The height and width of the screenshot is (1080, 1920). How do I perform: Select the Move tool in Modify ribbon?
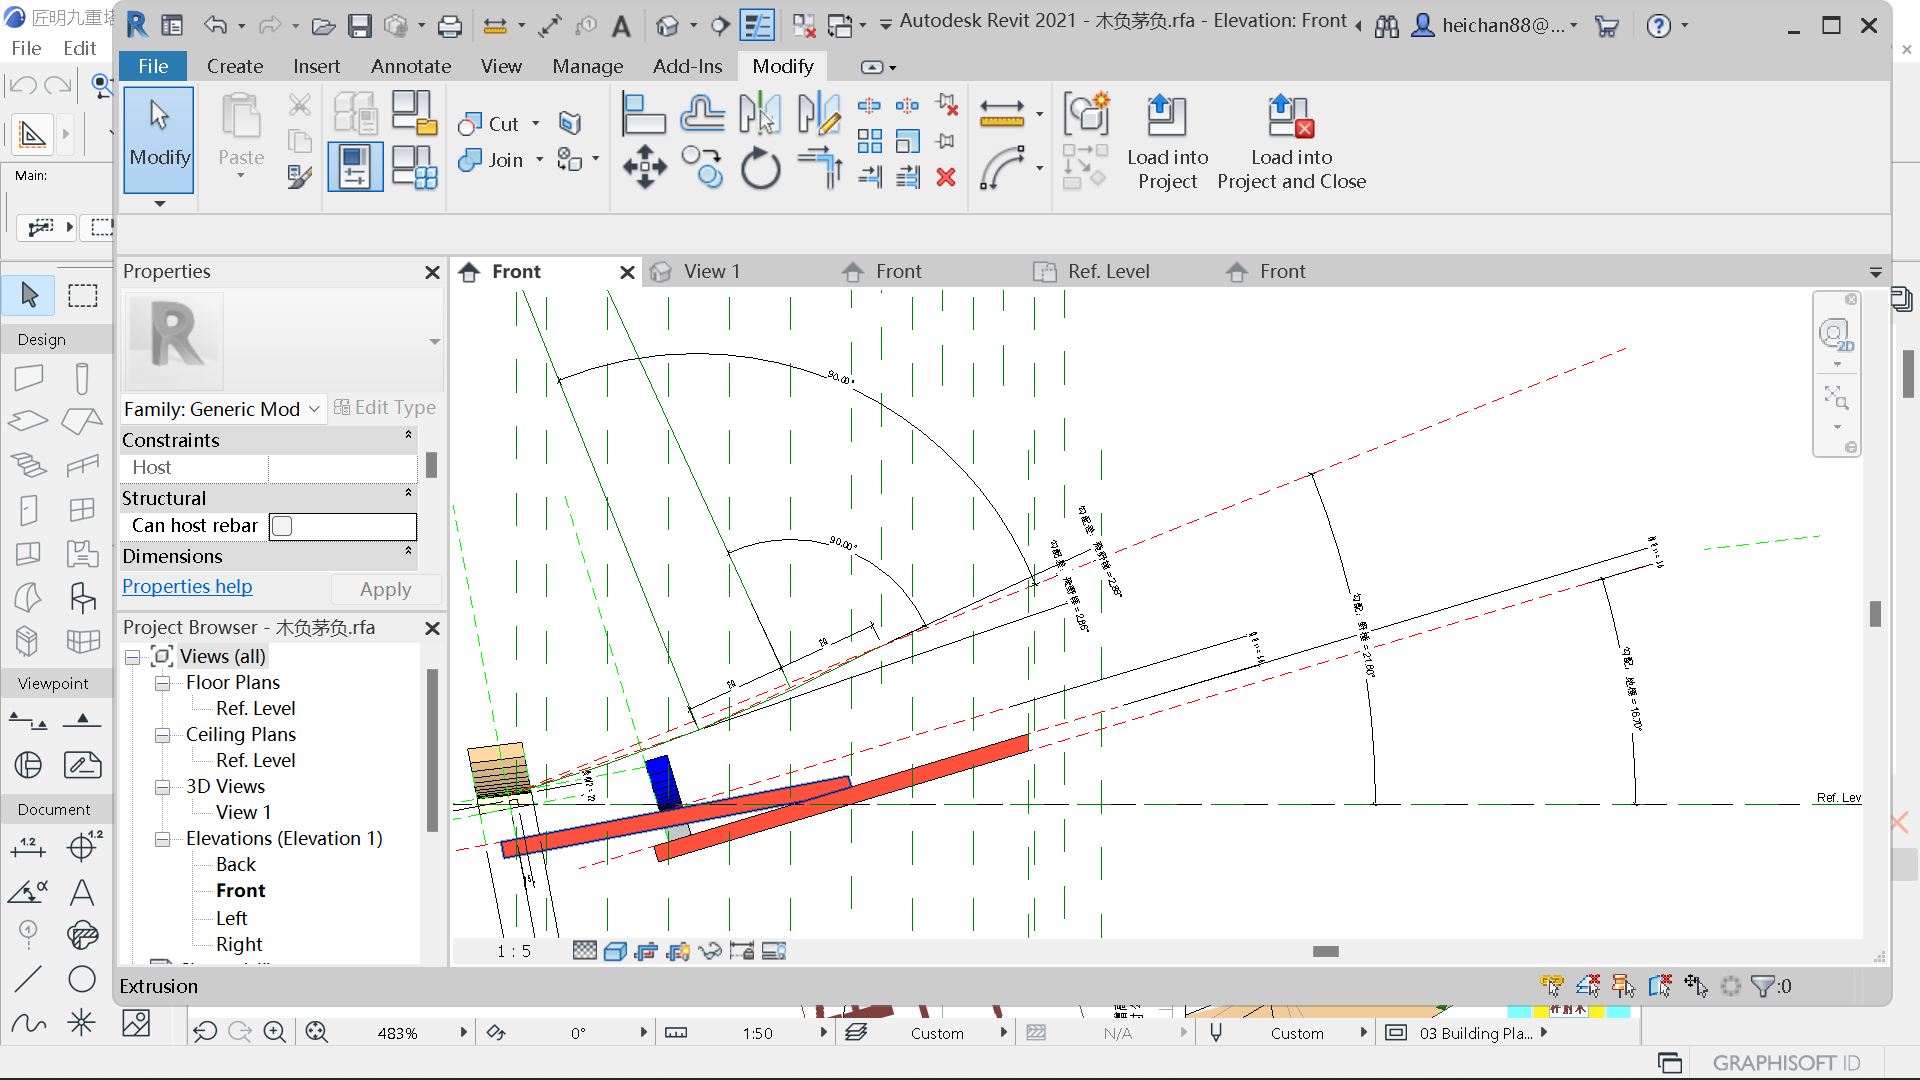[644, 168]
